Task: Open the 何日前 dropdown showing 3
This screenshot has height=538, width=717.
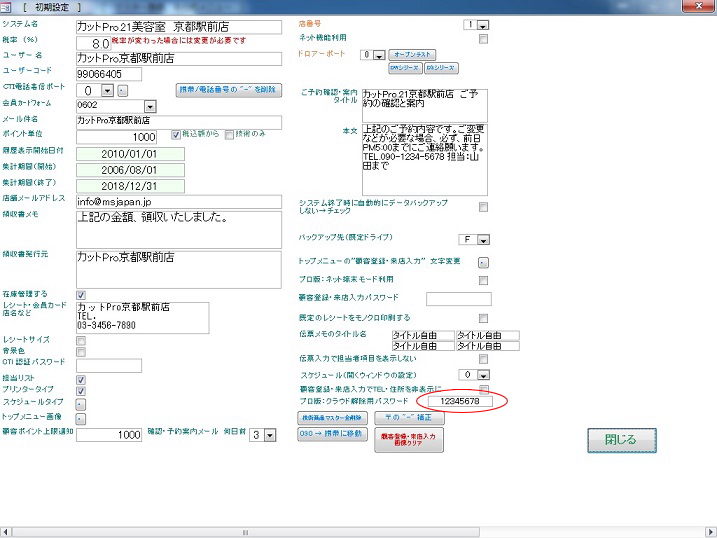Action: click(x=270, y=435)
